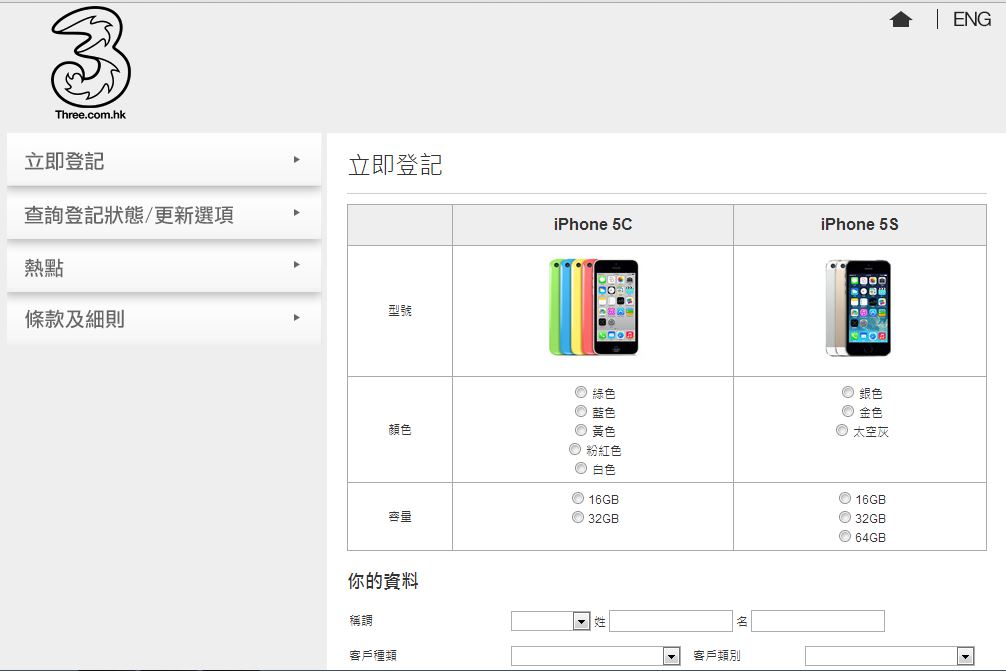
Task: Choose 64GB capacity for iPhone 5S
Action: tap(846, 537)
